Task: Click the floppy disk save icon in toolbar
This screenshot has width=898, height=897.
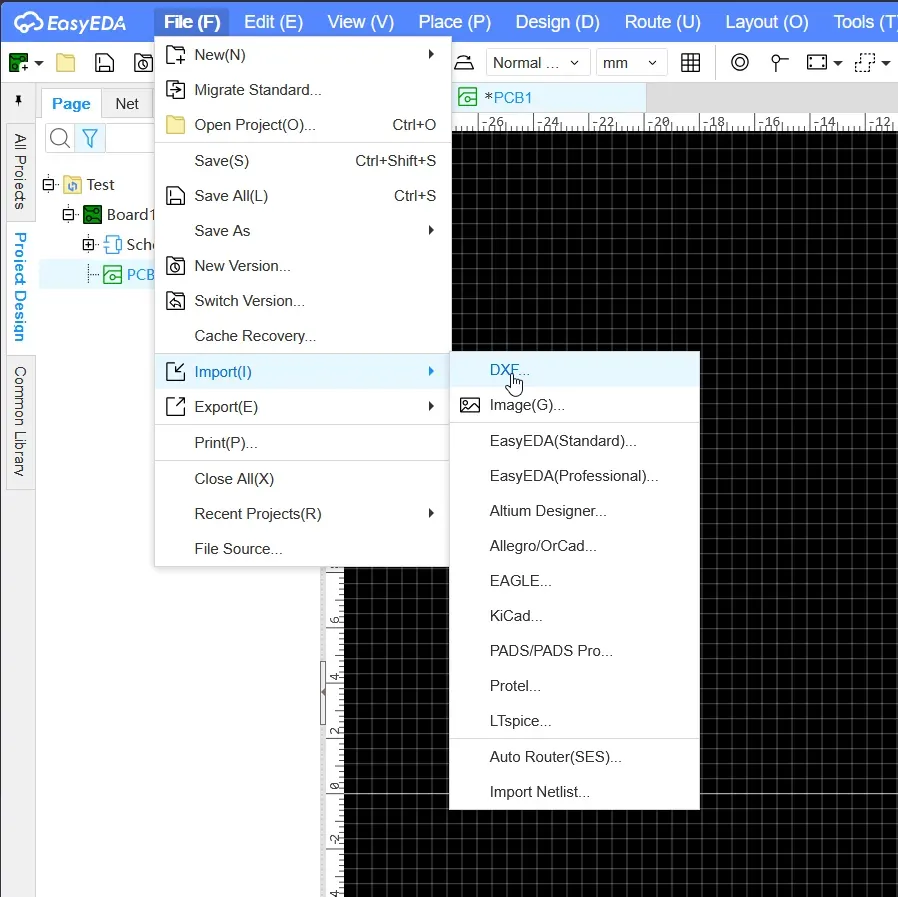Action: pyautogui.click(x=104, y=63)
